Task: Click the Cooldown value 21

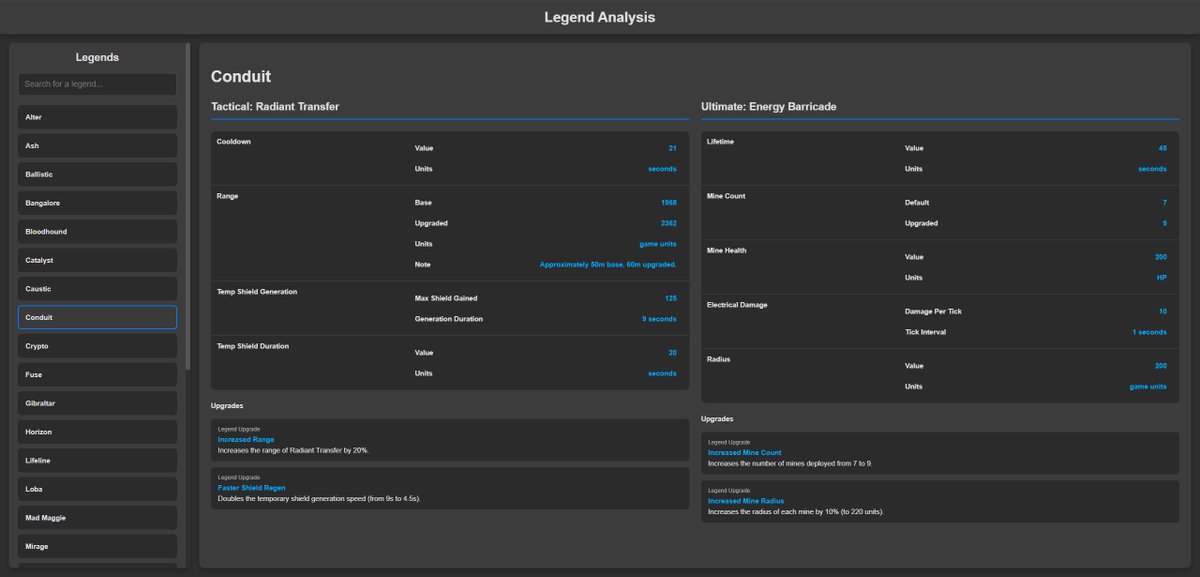Action: 673,148
